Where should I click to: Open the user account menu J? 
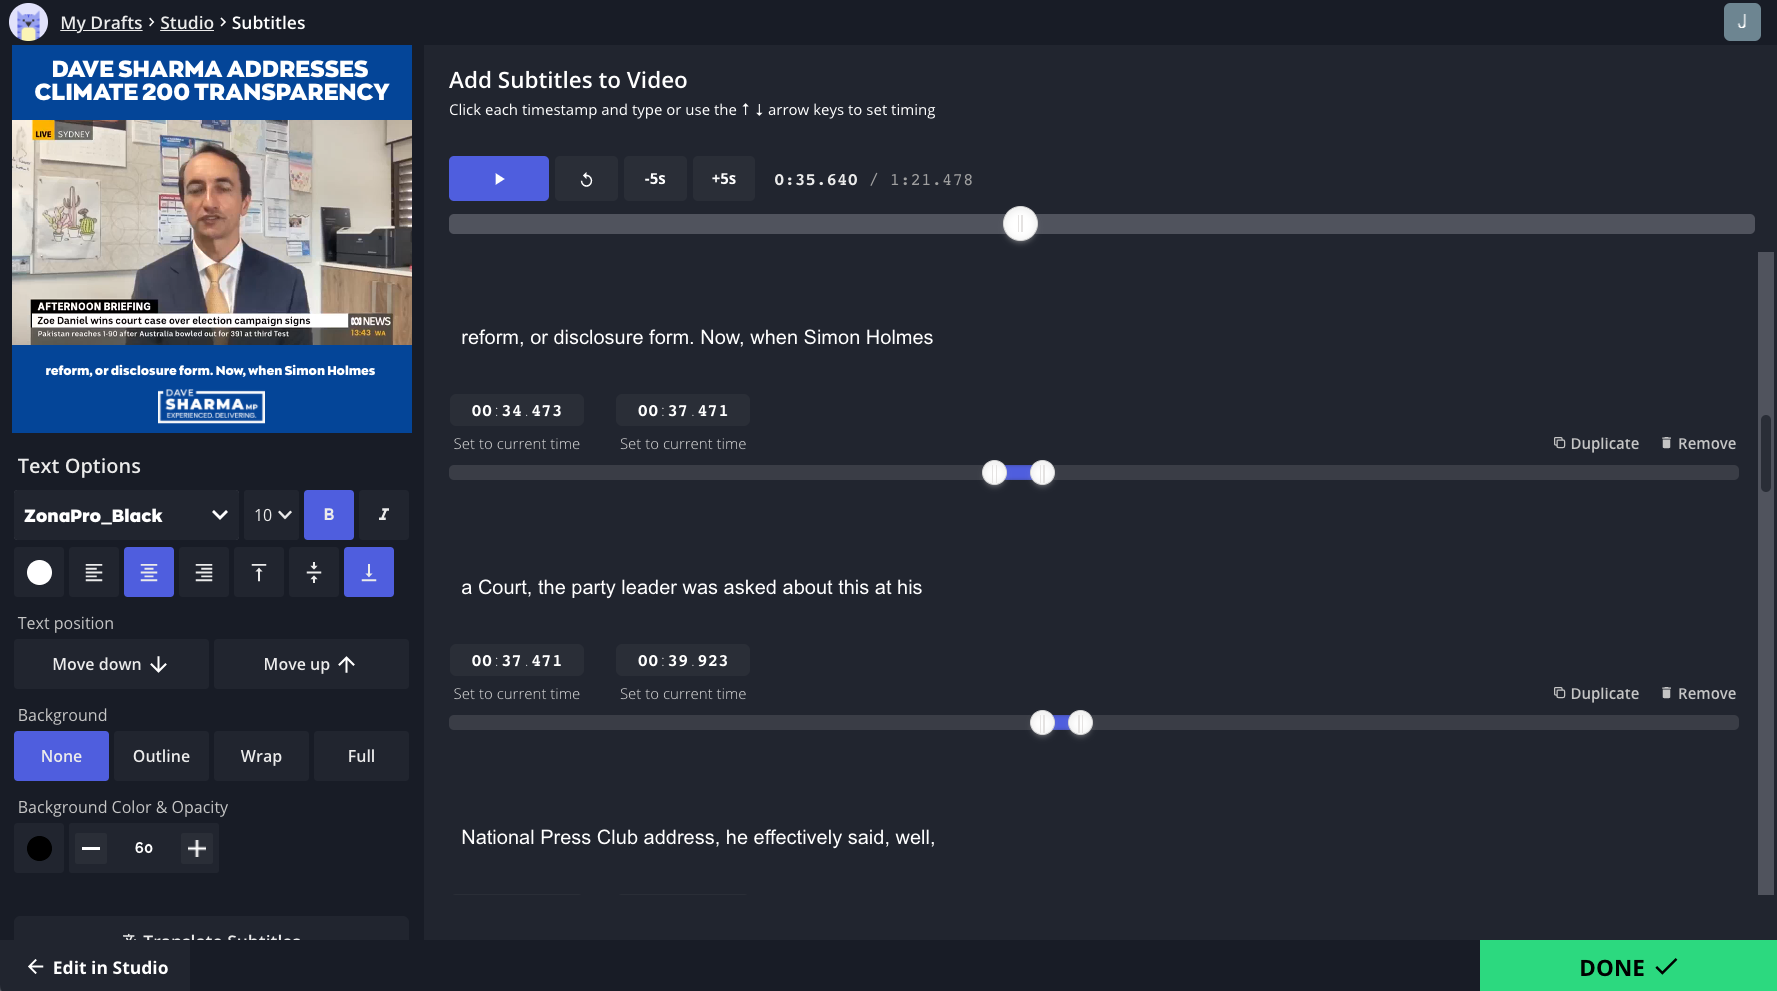tap(1742, 22)
